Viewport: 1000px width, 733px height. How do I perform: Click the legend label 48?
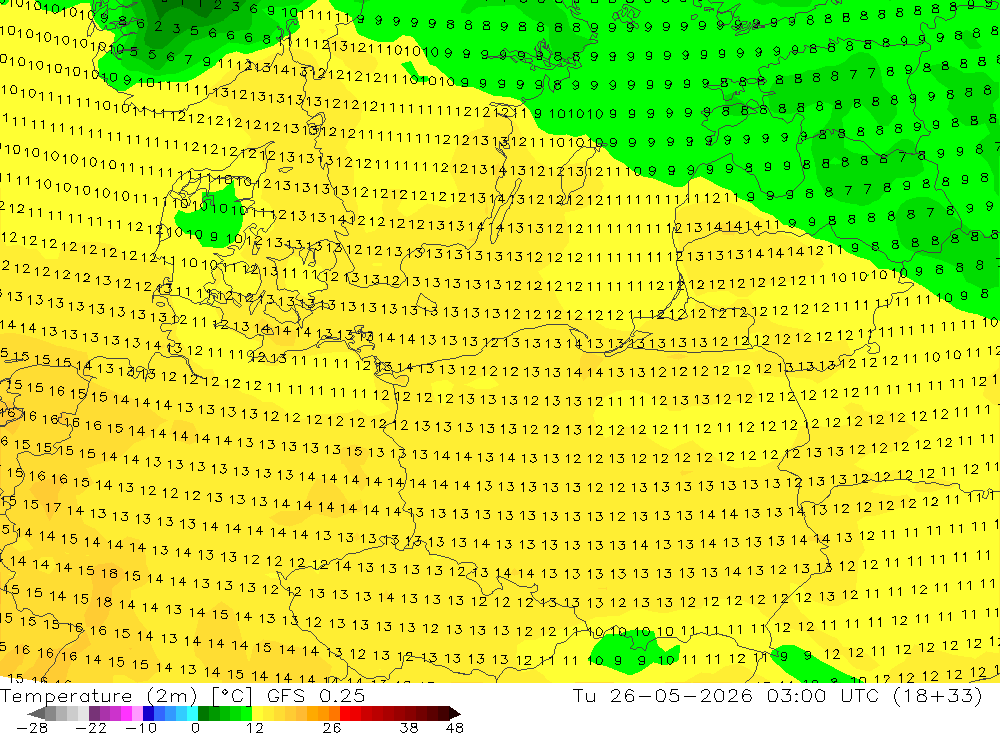[x=455, y=728]
